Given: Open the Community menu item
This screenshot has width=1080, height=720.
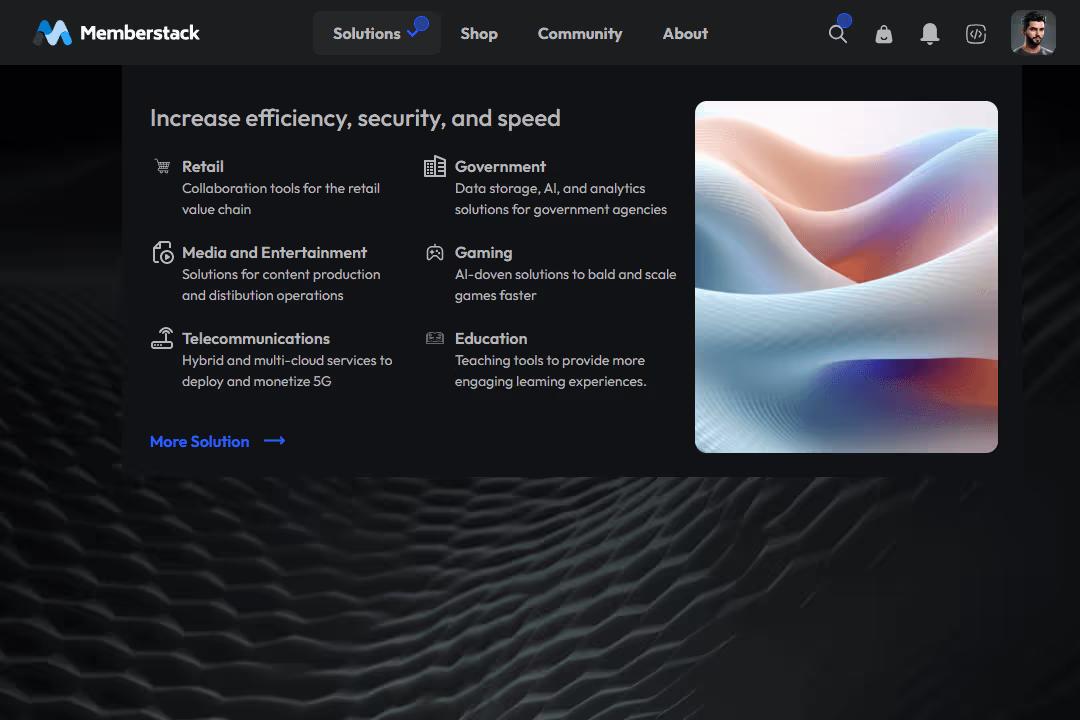Looking at the screenshot, I should (580, 34).
